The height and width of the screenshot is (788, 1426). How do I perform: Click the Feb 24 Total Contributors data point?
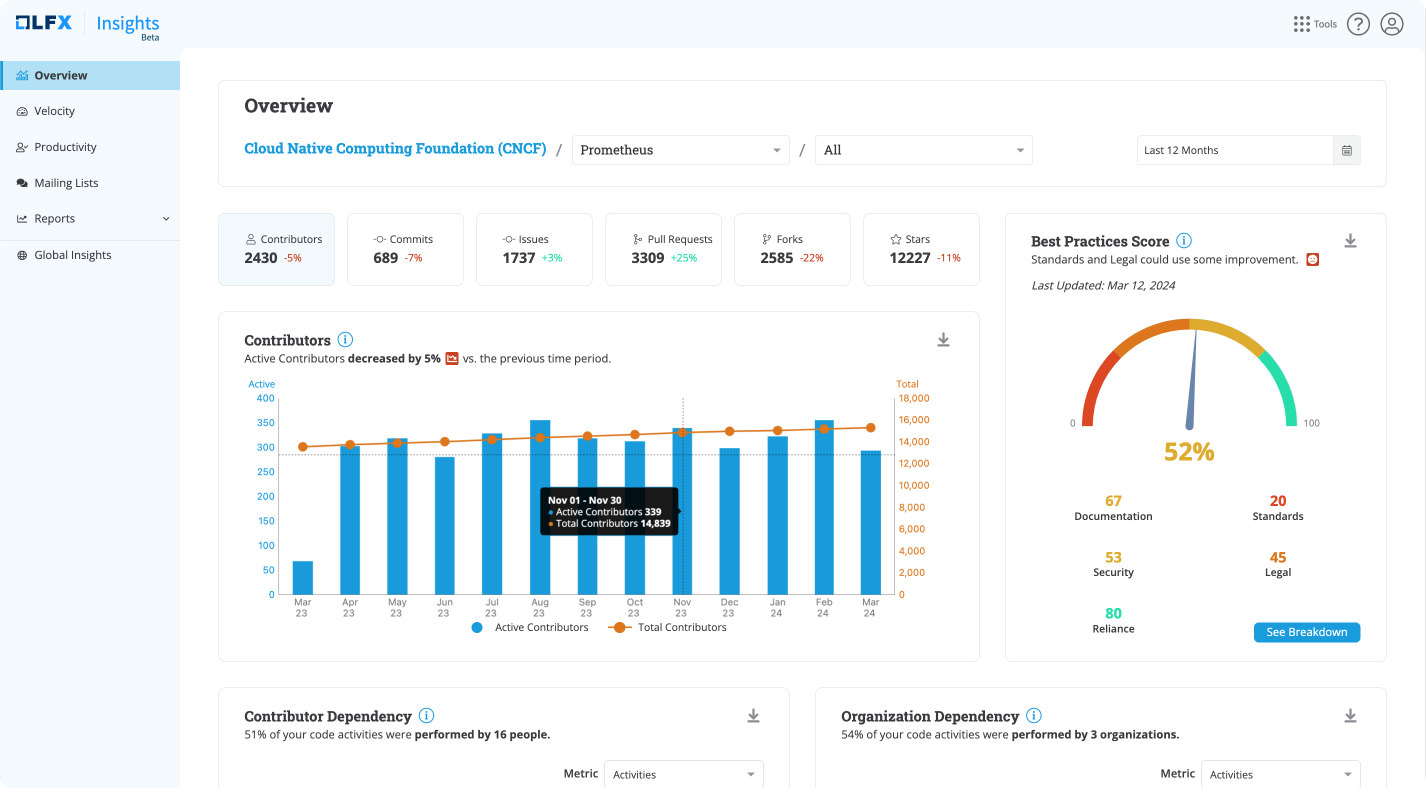coord(824,429)
